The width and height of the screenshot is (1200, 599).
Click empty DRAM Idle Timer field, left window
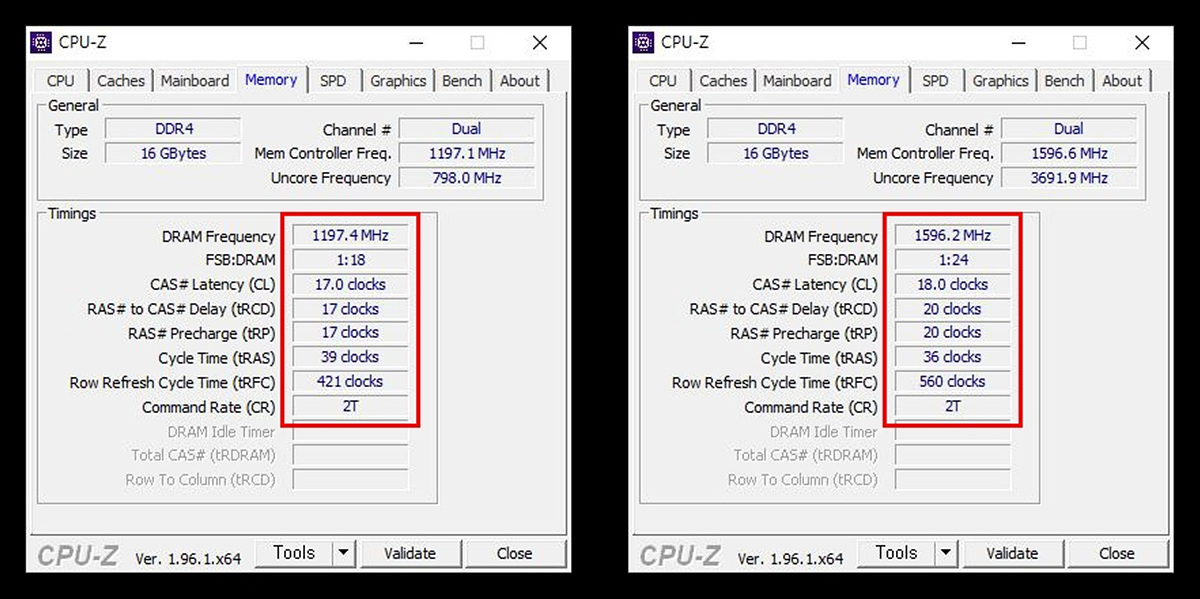point(350,432)
